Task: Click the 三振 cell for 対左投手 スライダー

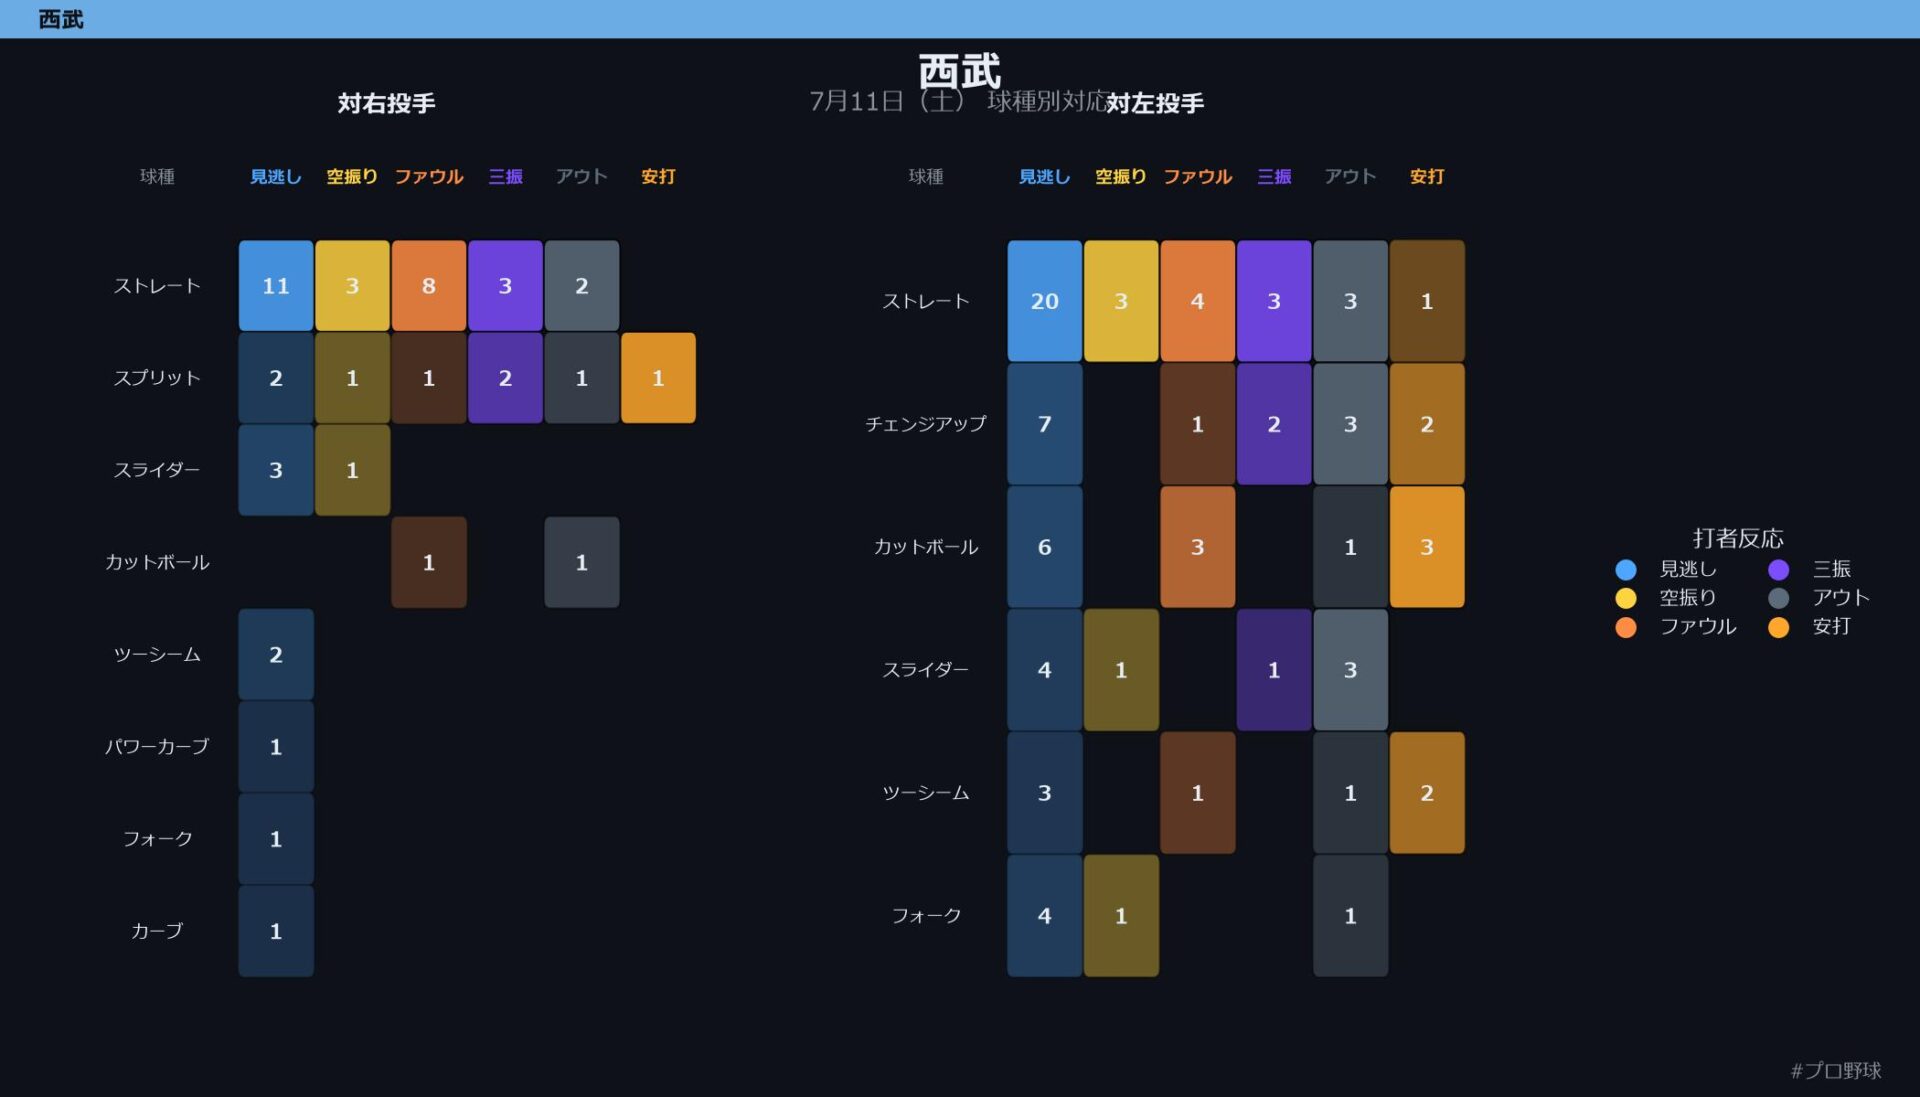Action: 1274,670
